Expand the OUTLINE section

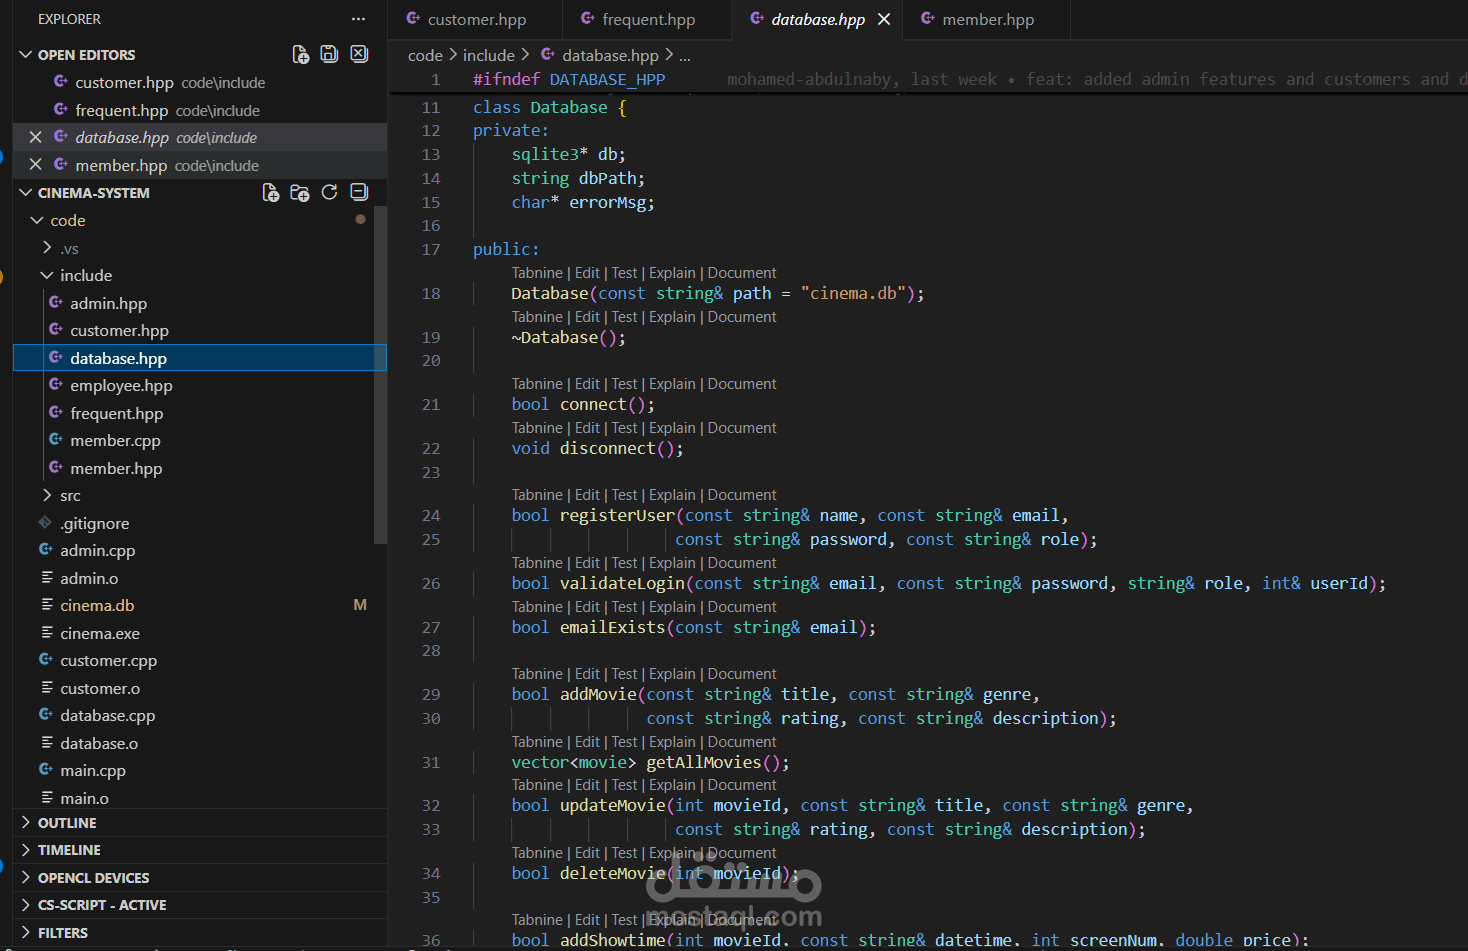coord(67,823)
